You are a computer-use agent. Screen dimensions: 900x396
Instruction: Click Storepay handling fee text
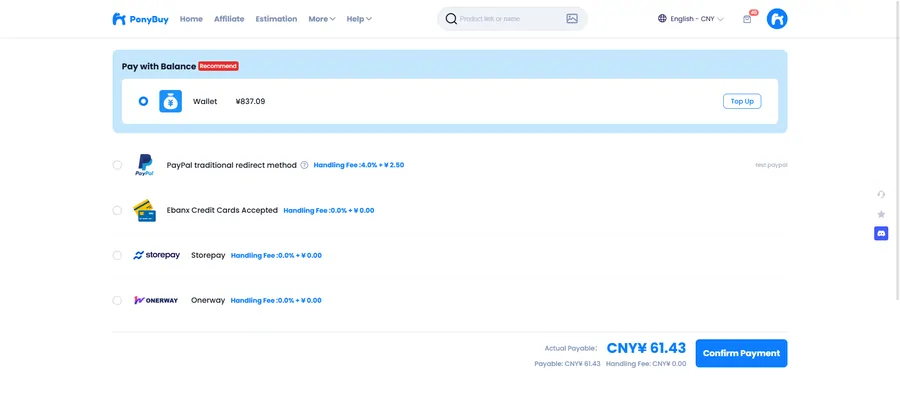(x=276, y=255)
